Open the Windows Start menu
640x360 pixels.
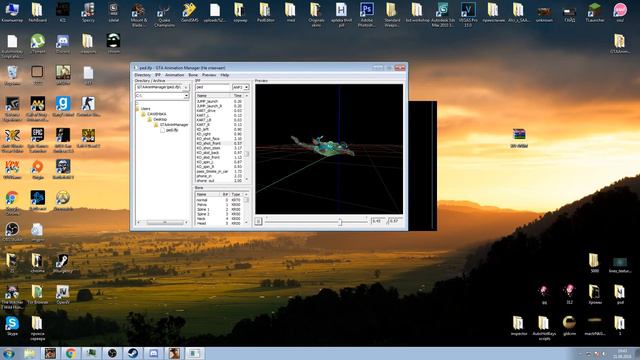pos(9,353)
